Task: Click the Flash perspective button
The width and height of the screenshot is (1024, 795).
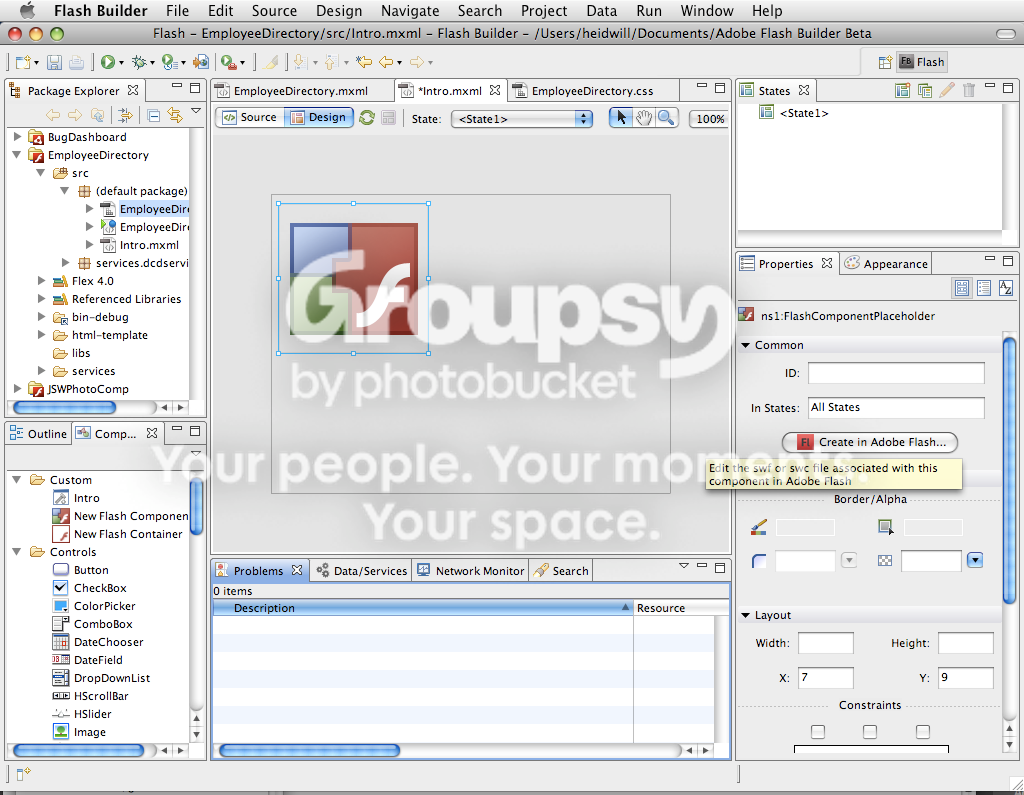Action: [921, 62]
